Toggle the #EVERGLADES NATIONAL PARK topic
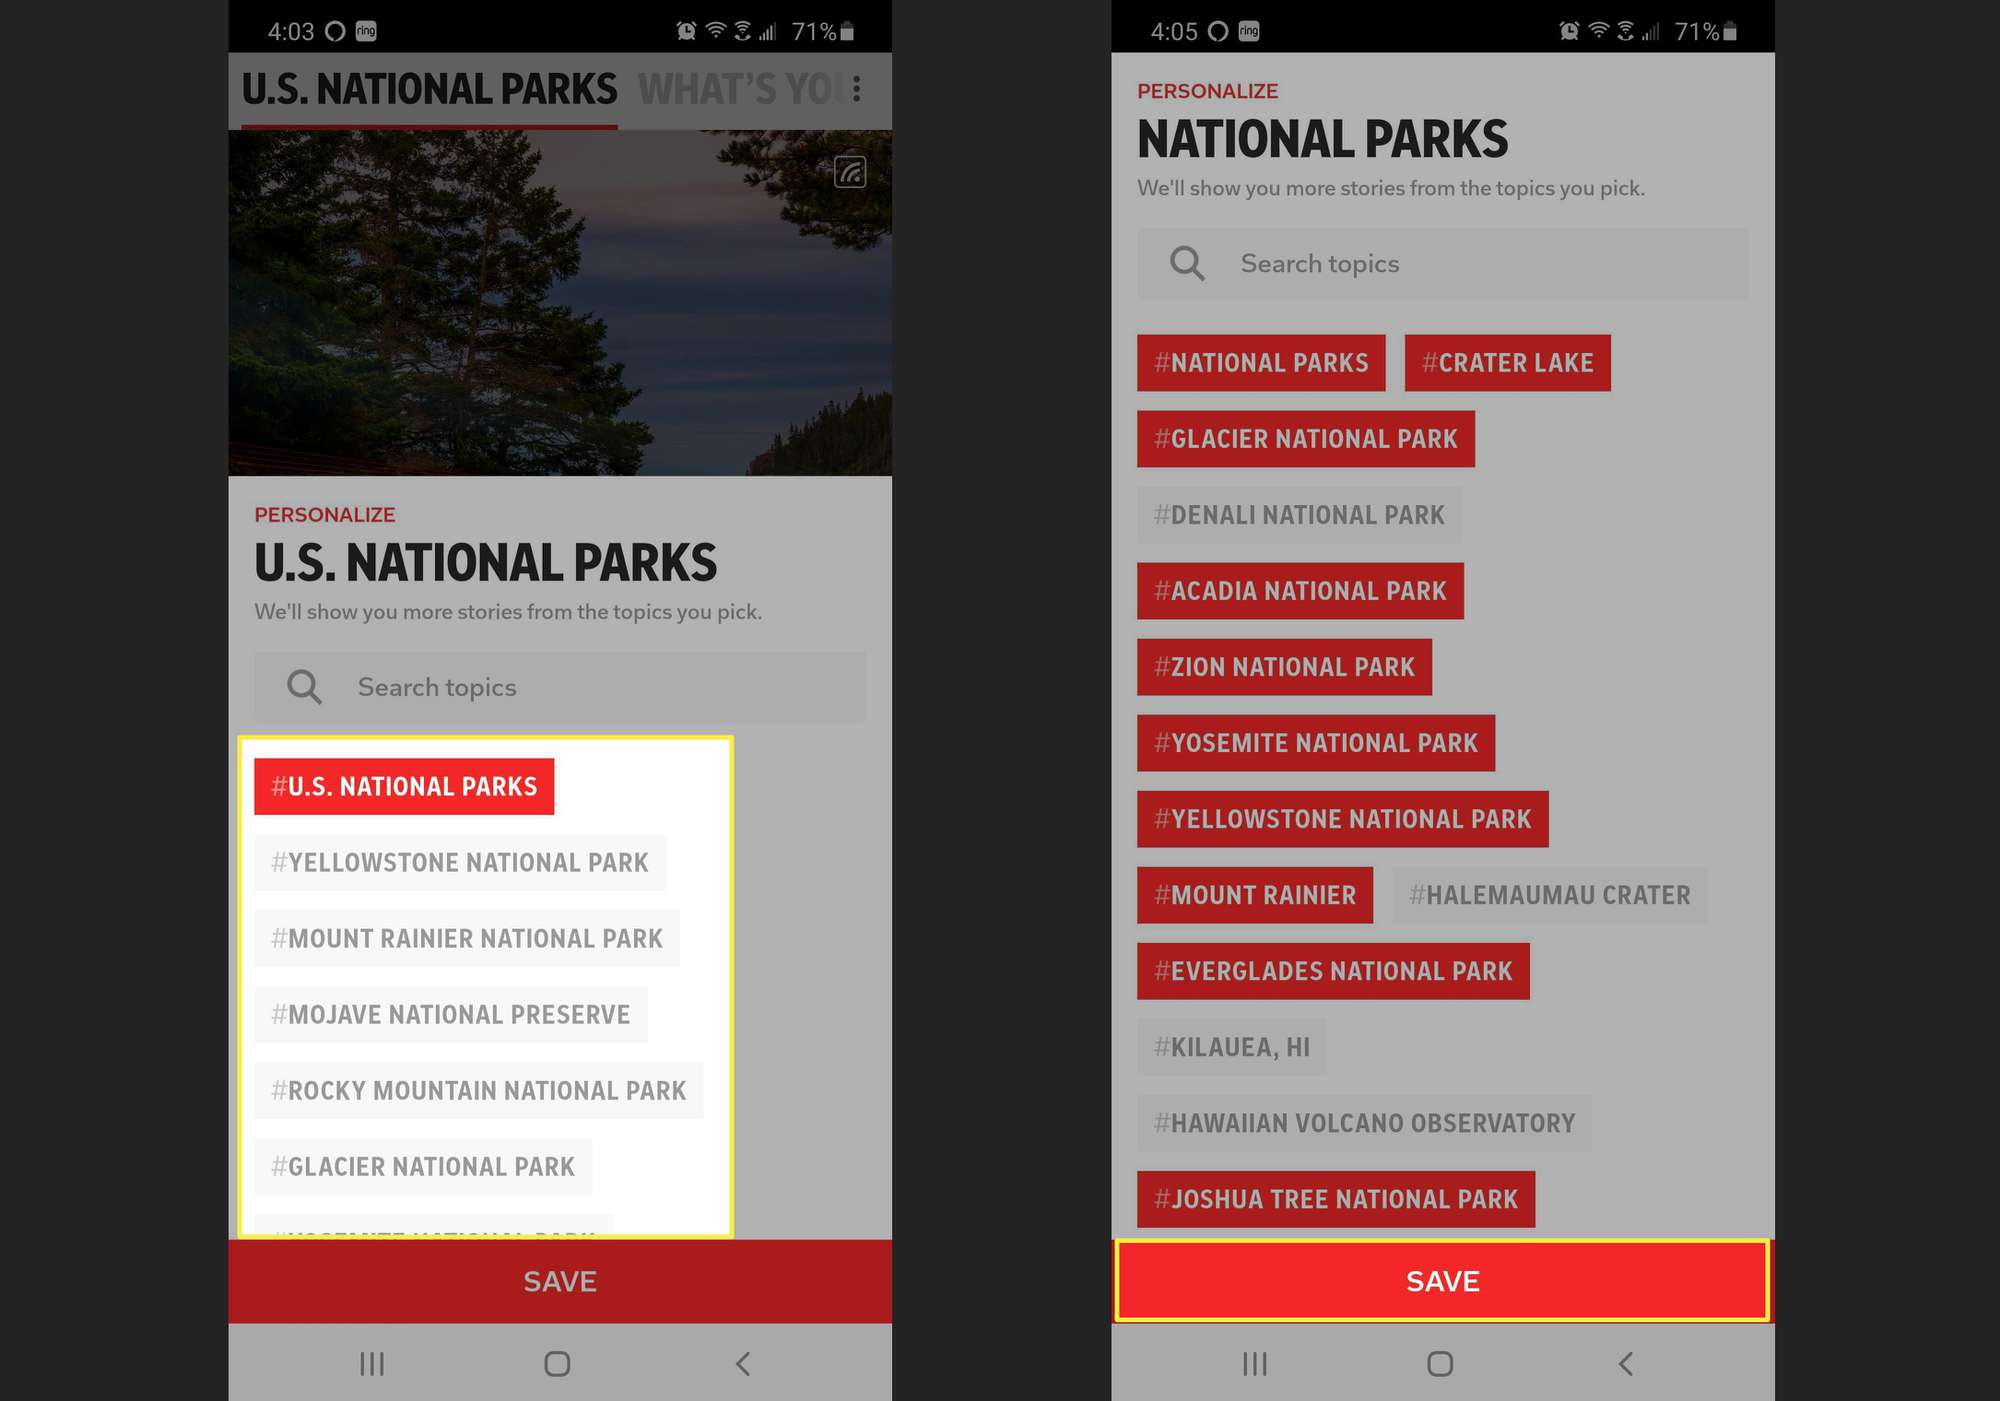This screenshot has width=2000, height=1401. [x=1333, y=970]
